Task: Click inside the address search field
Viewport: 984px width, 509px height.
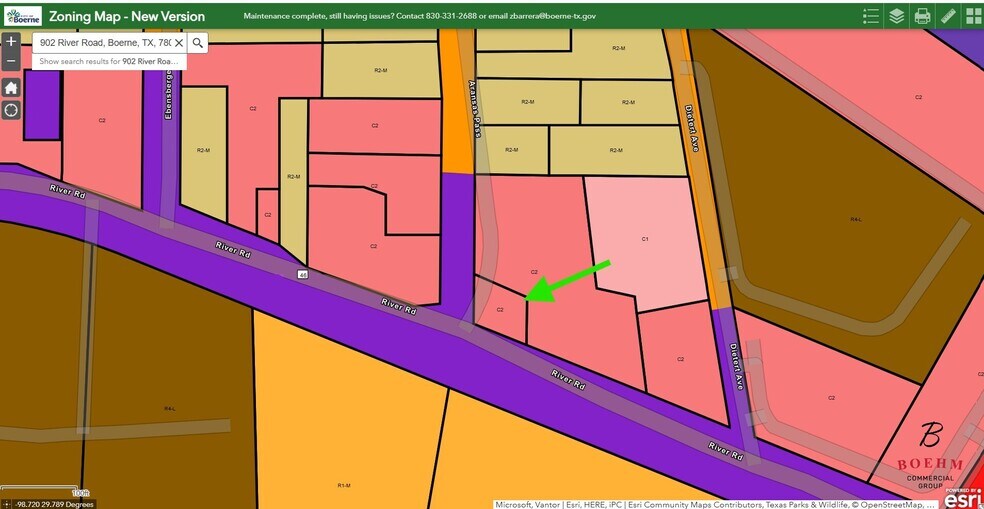Action: coord(105,43)
